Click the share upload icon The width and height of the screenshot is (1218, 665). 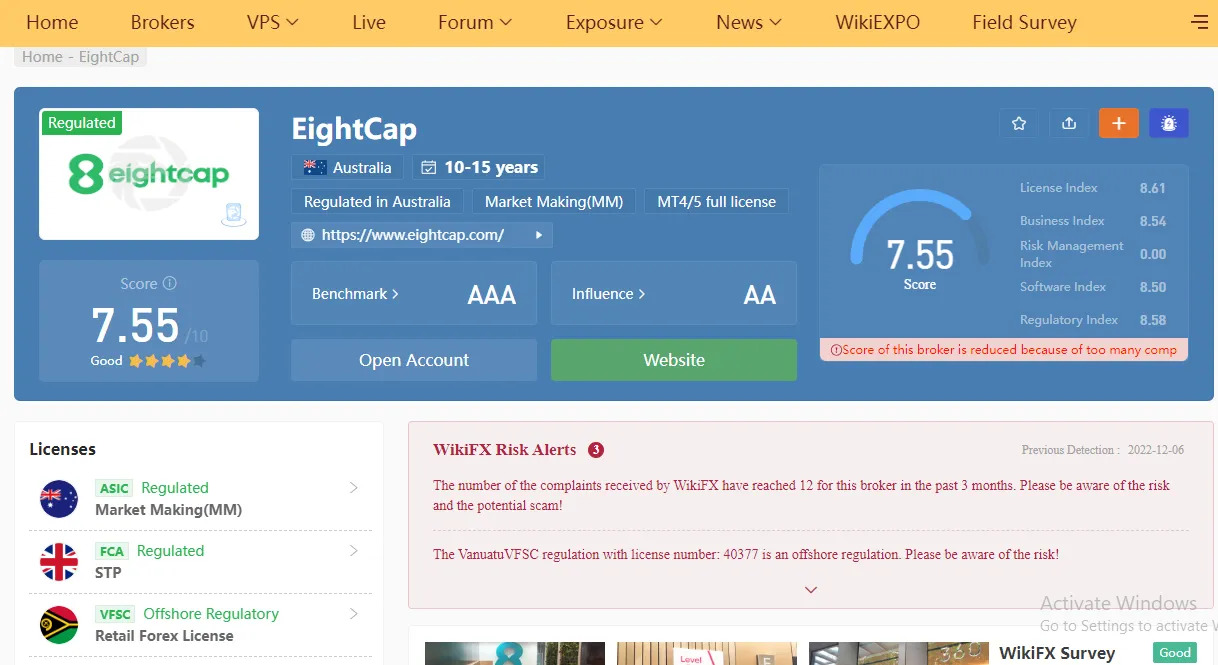[x=1069, y=123]
